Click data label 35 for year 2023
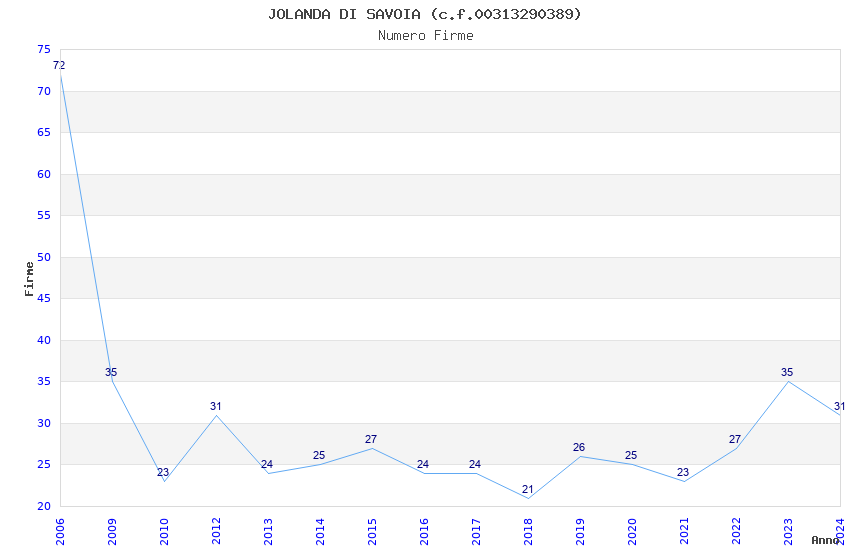The image size is (850, 550). point(787,372)
